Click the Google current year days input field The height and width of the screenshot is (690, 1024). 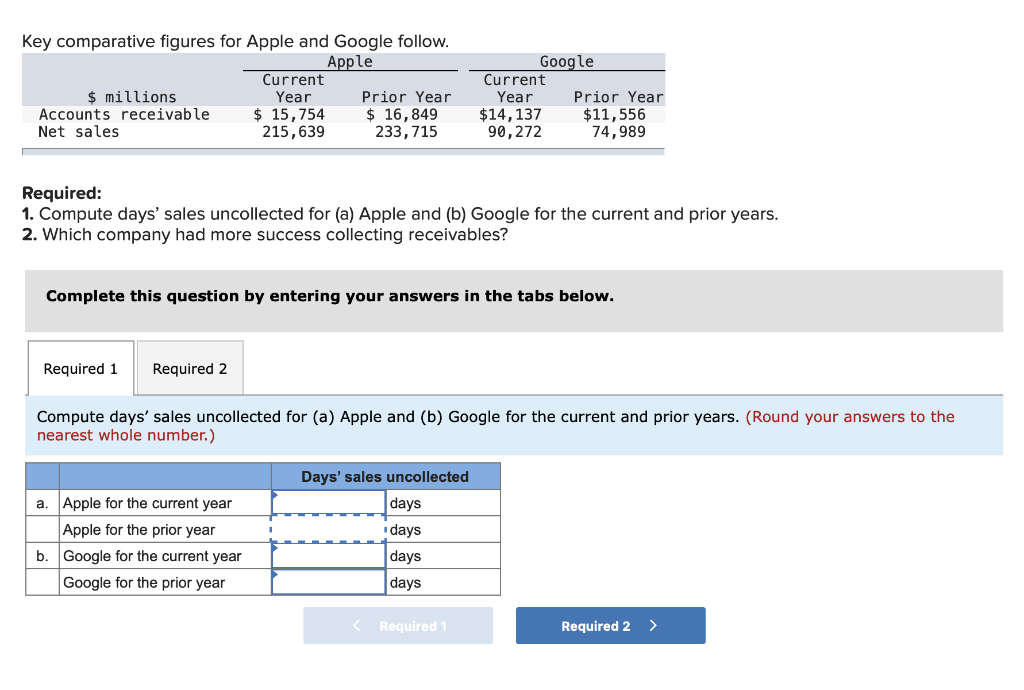click(x=328, y=555)
